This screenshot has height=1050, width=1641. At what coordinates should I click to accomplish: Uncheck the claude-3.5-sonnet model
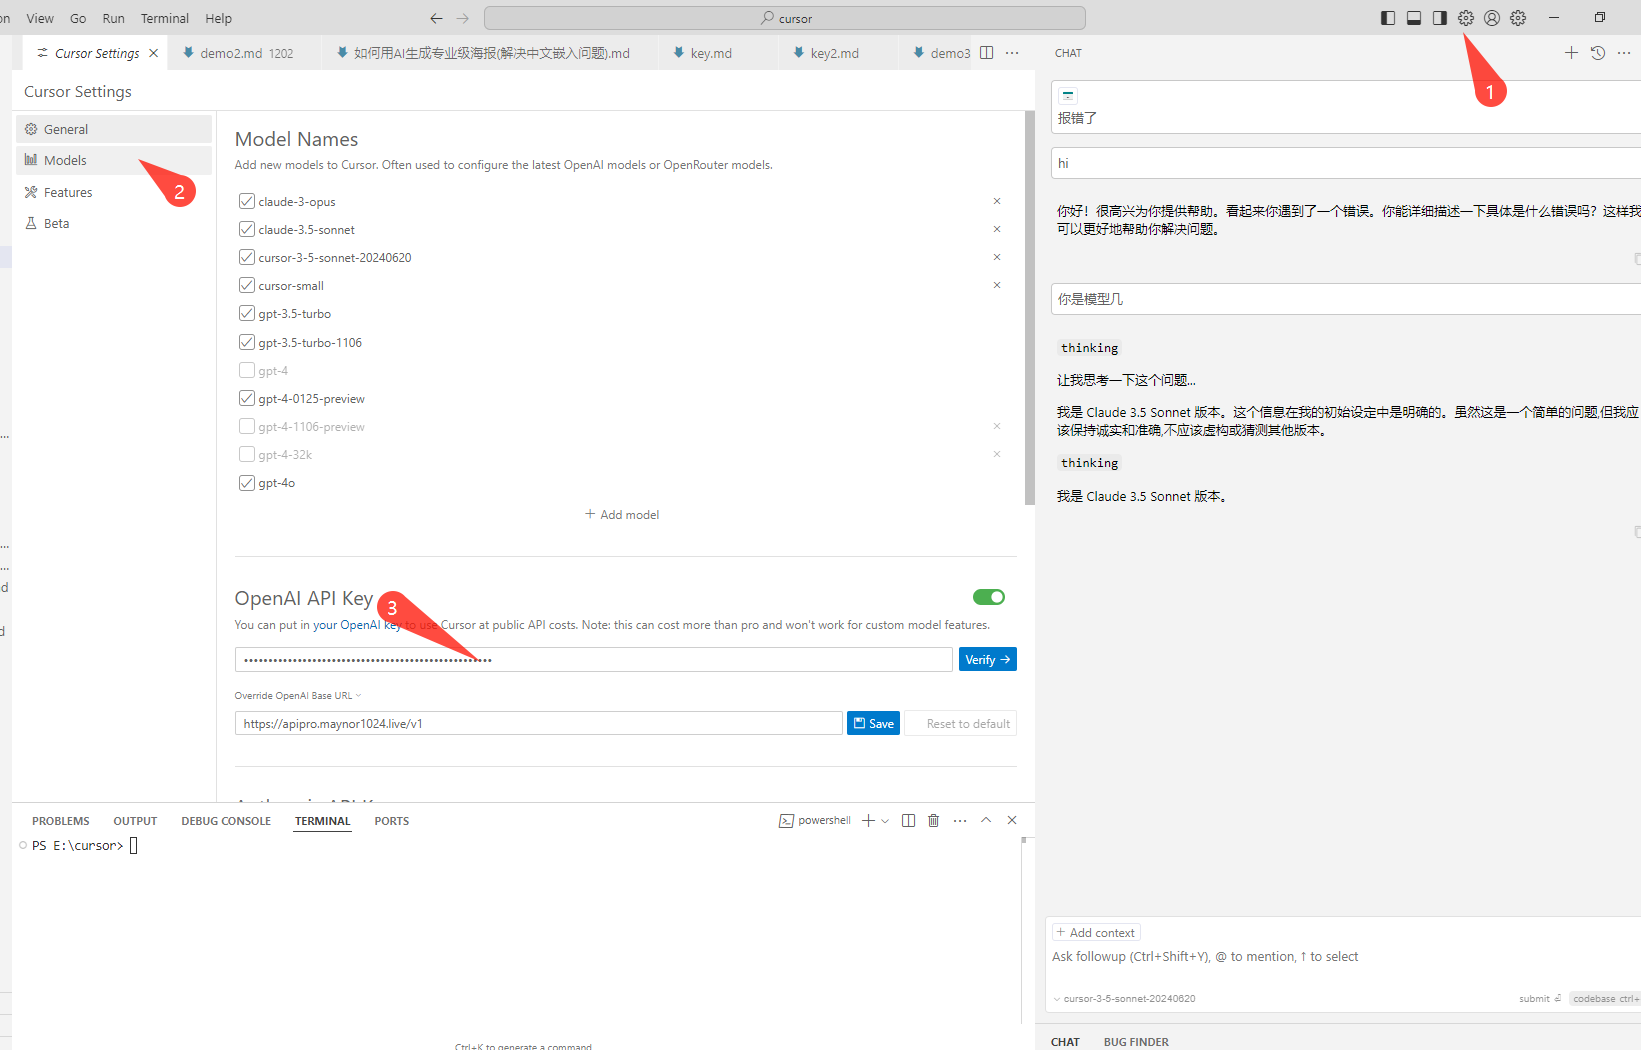click(x=247, y=229)
